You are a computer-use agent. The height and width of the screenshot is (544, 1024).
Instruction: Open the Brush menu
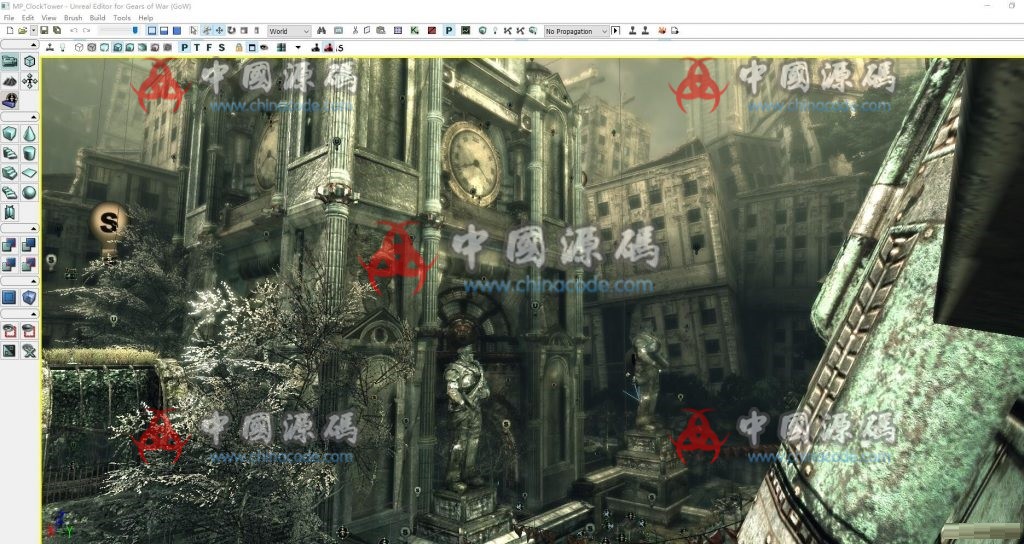73,18
